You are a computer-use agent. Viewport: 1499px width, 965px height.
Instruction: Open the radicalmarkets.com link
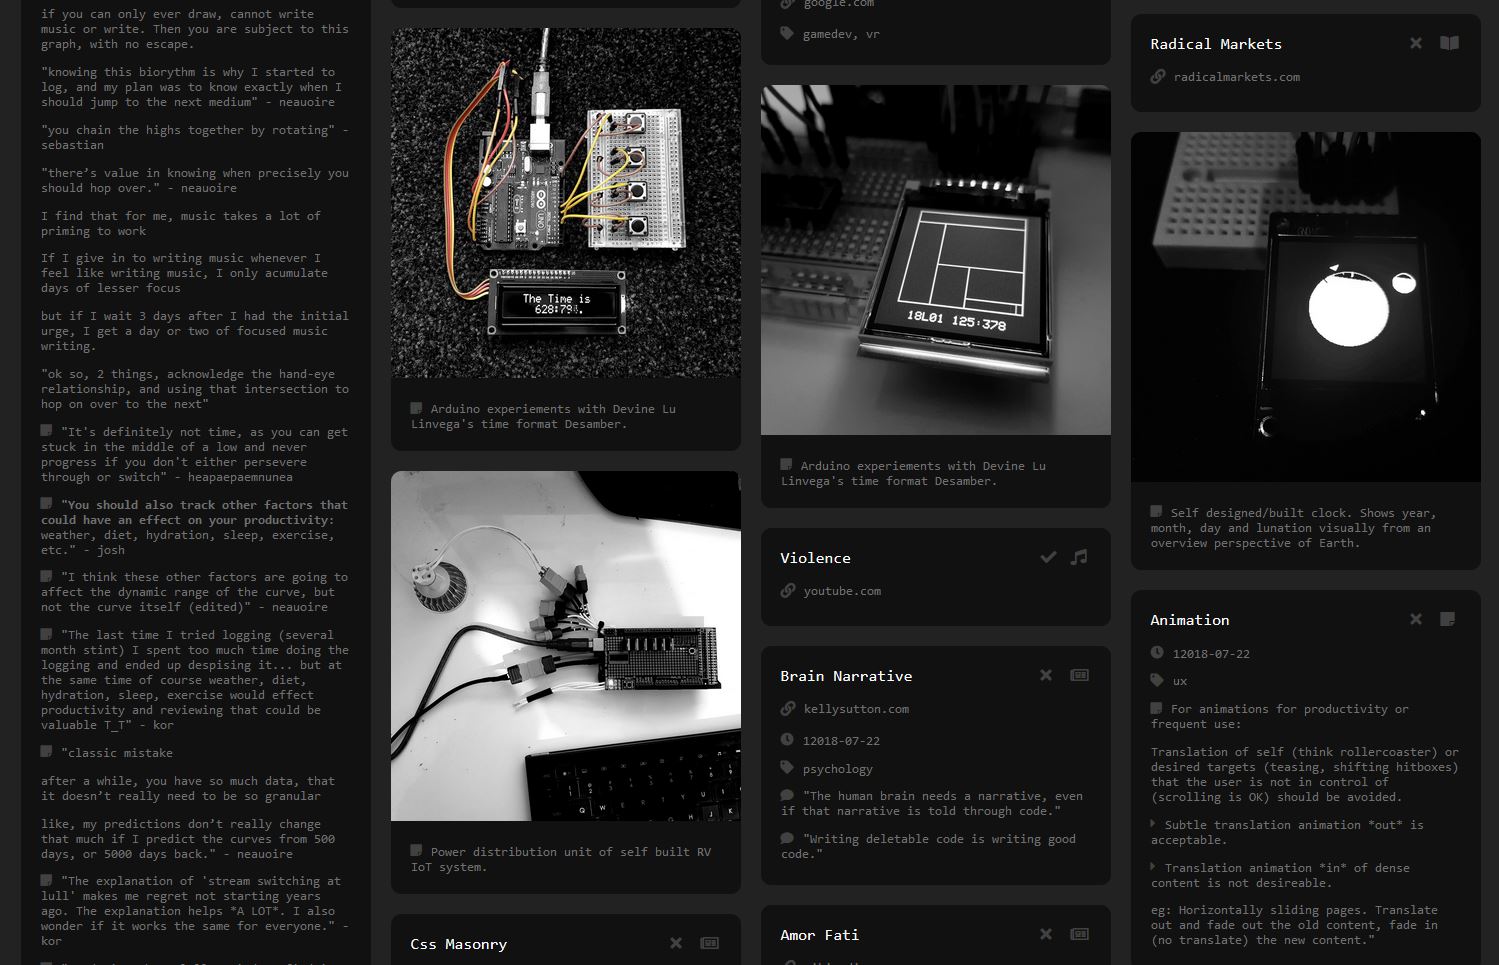coord(1237,77)
